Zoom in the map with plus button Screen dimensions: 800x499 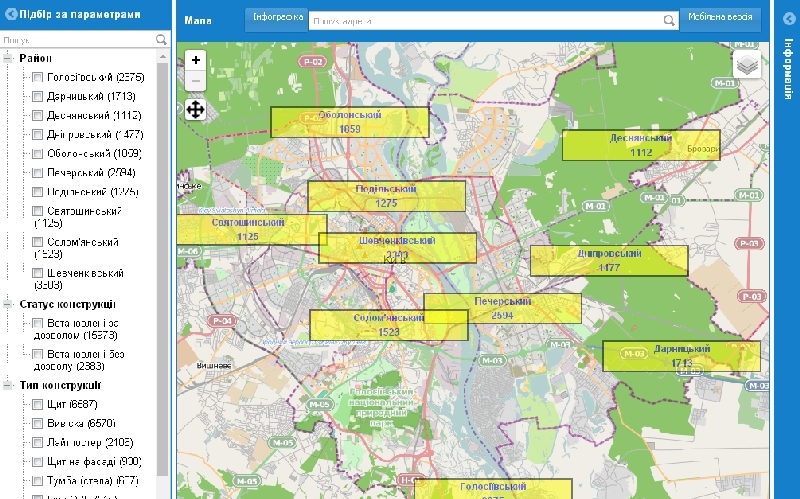pos(195,60)
